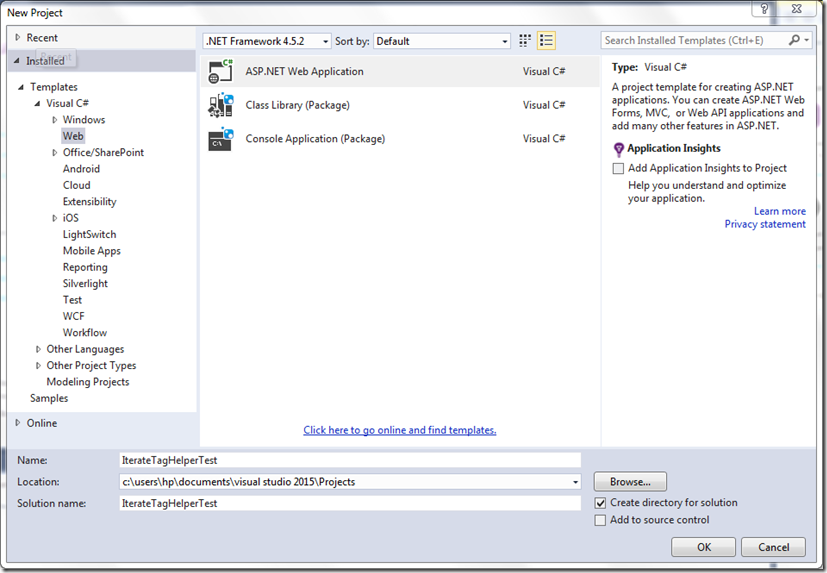Switch to small icons view
The width and height of the screenshot is (827, 573).
point(525,41)
